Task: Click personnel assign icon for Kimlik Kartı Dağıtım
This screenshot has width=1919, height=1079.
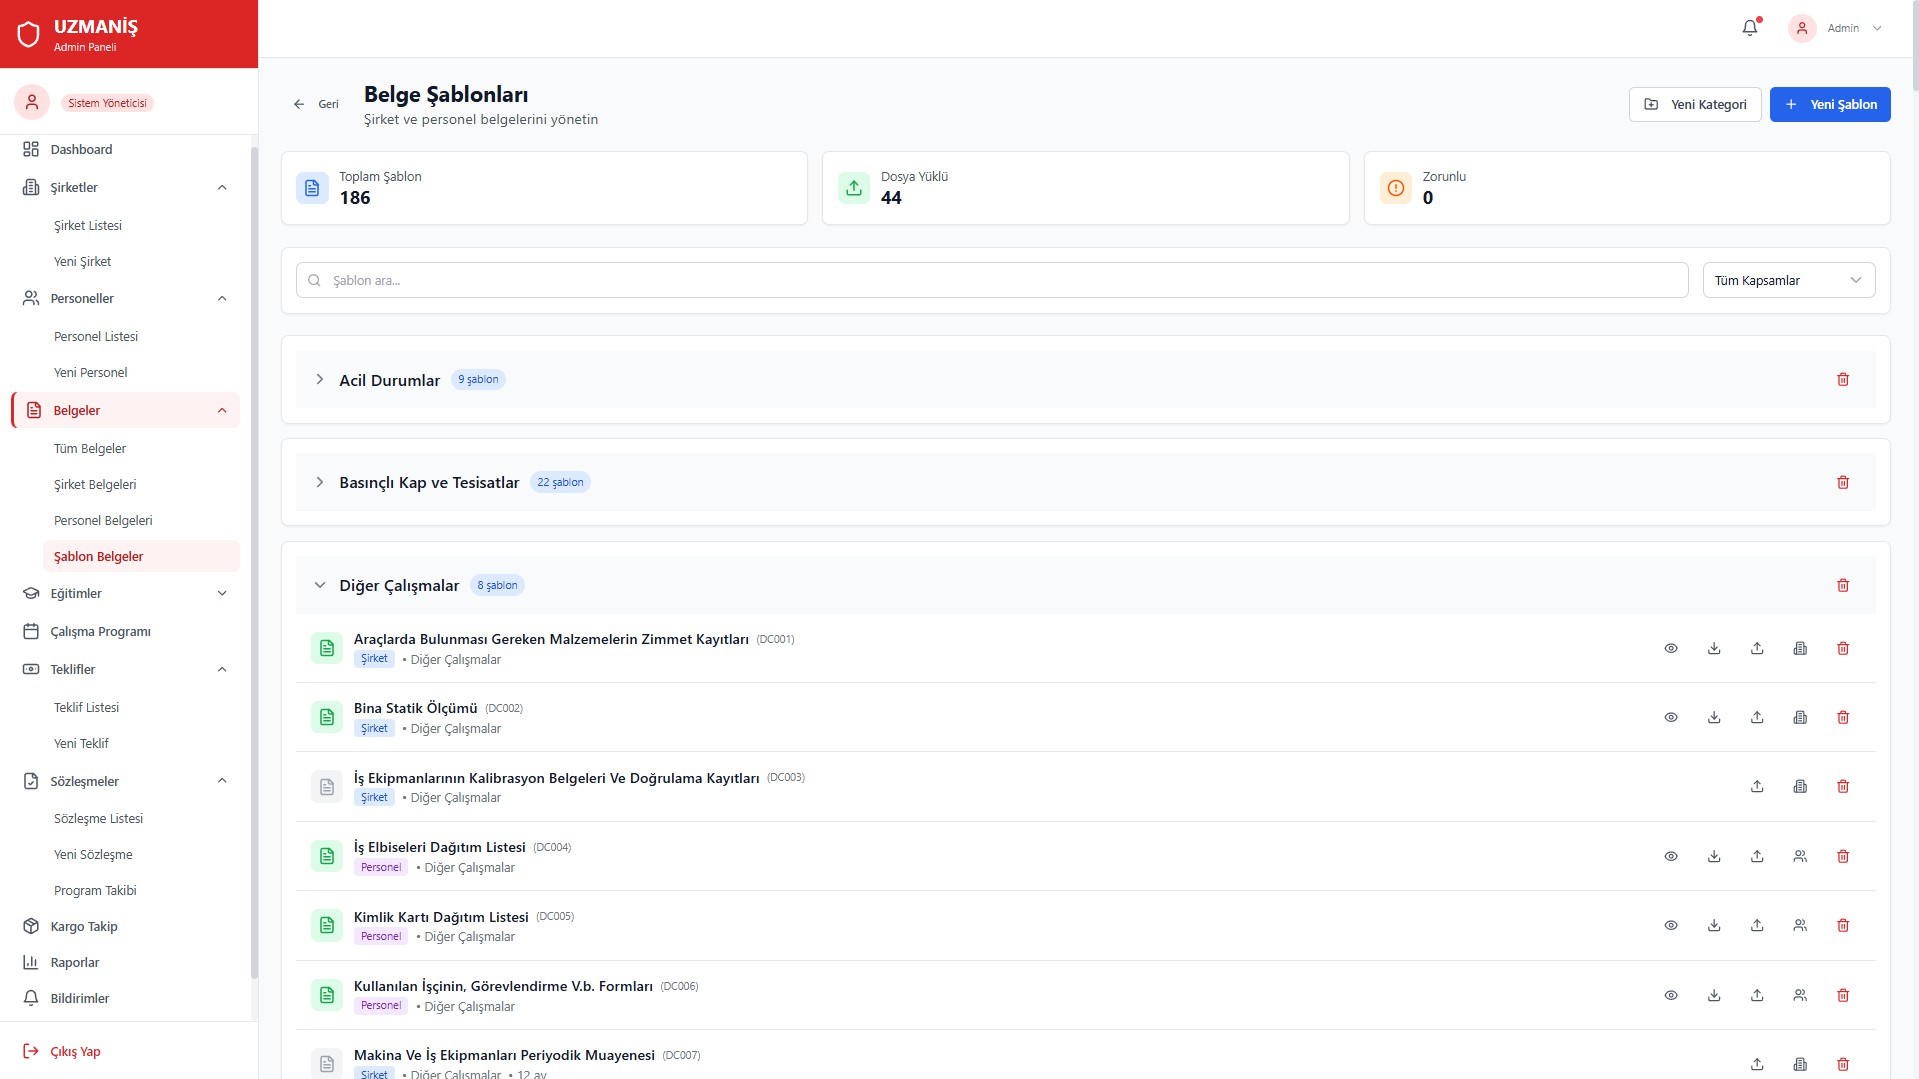Action: click(x=1799, y=926)
